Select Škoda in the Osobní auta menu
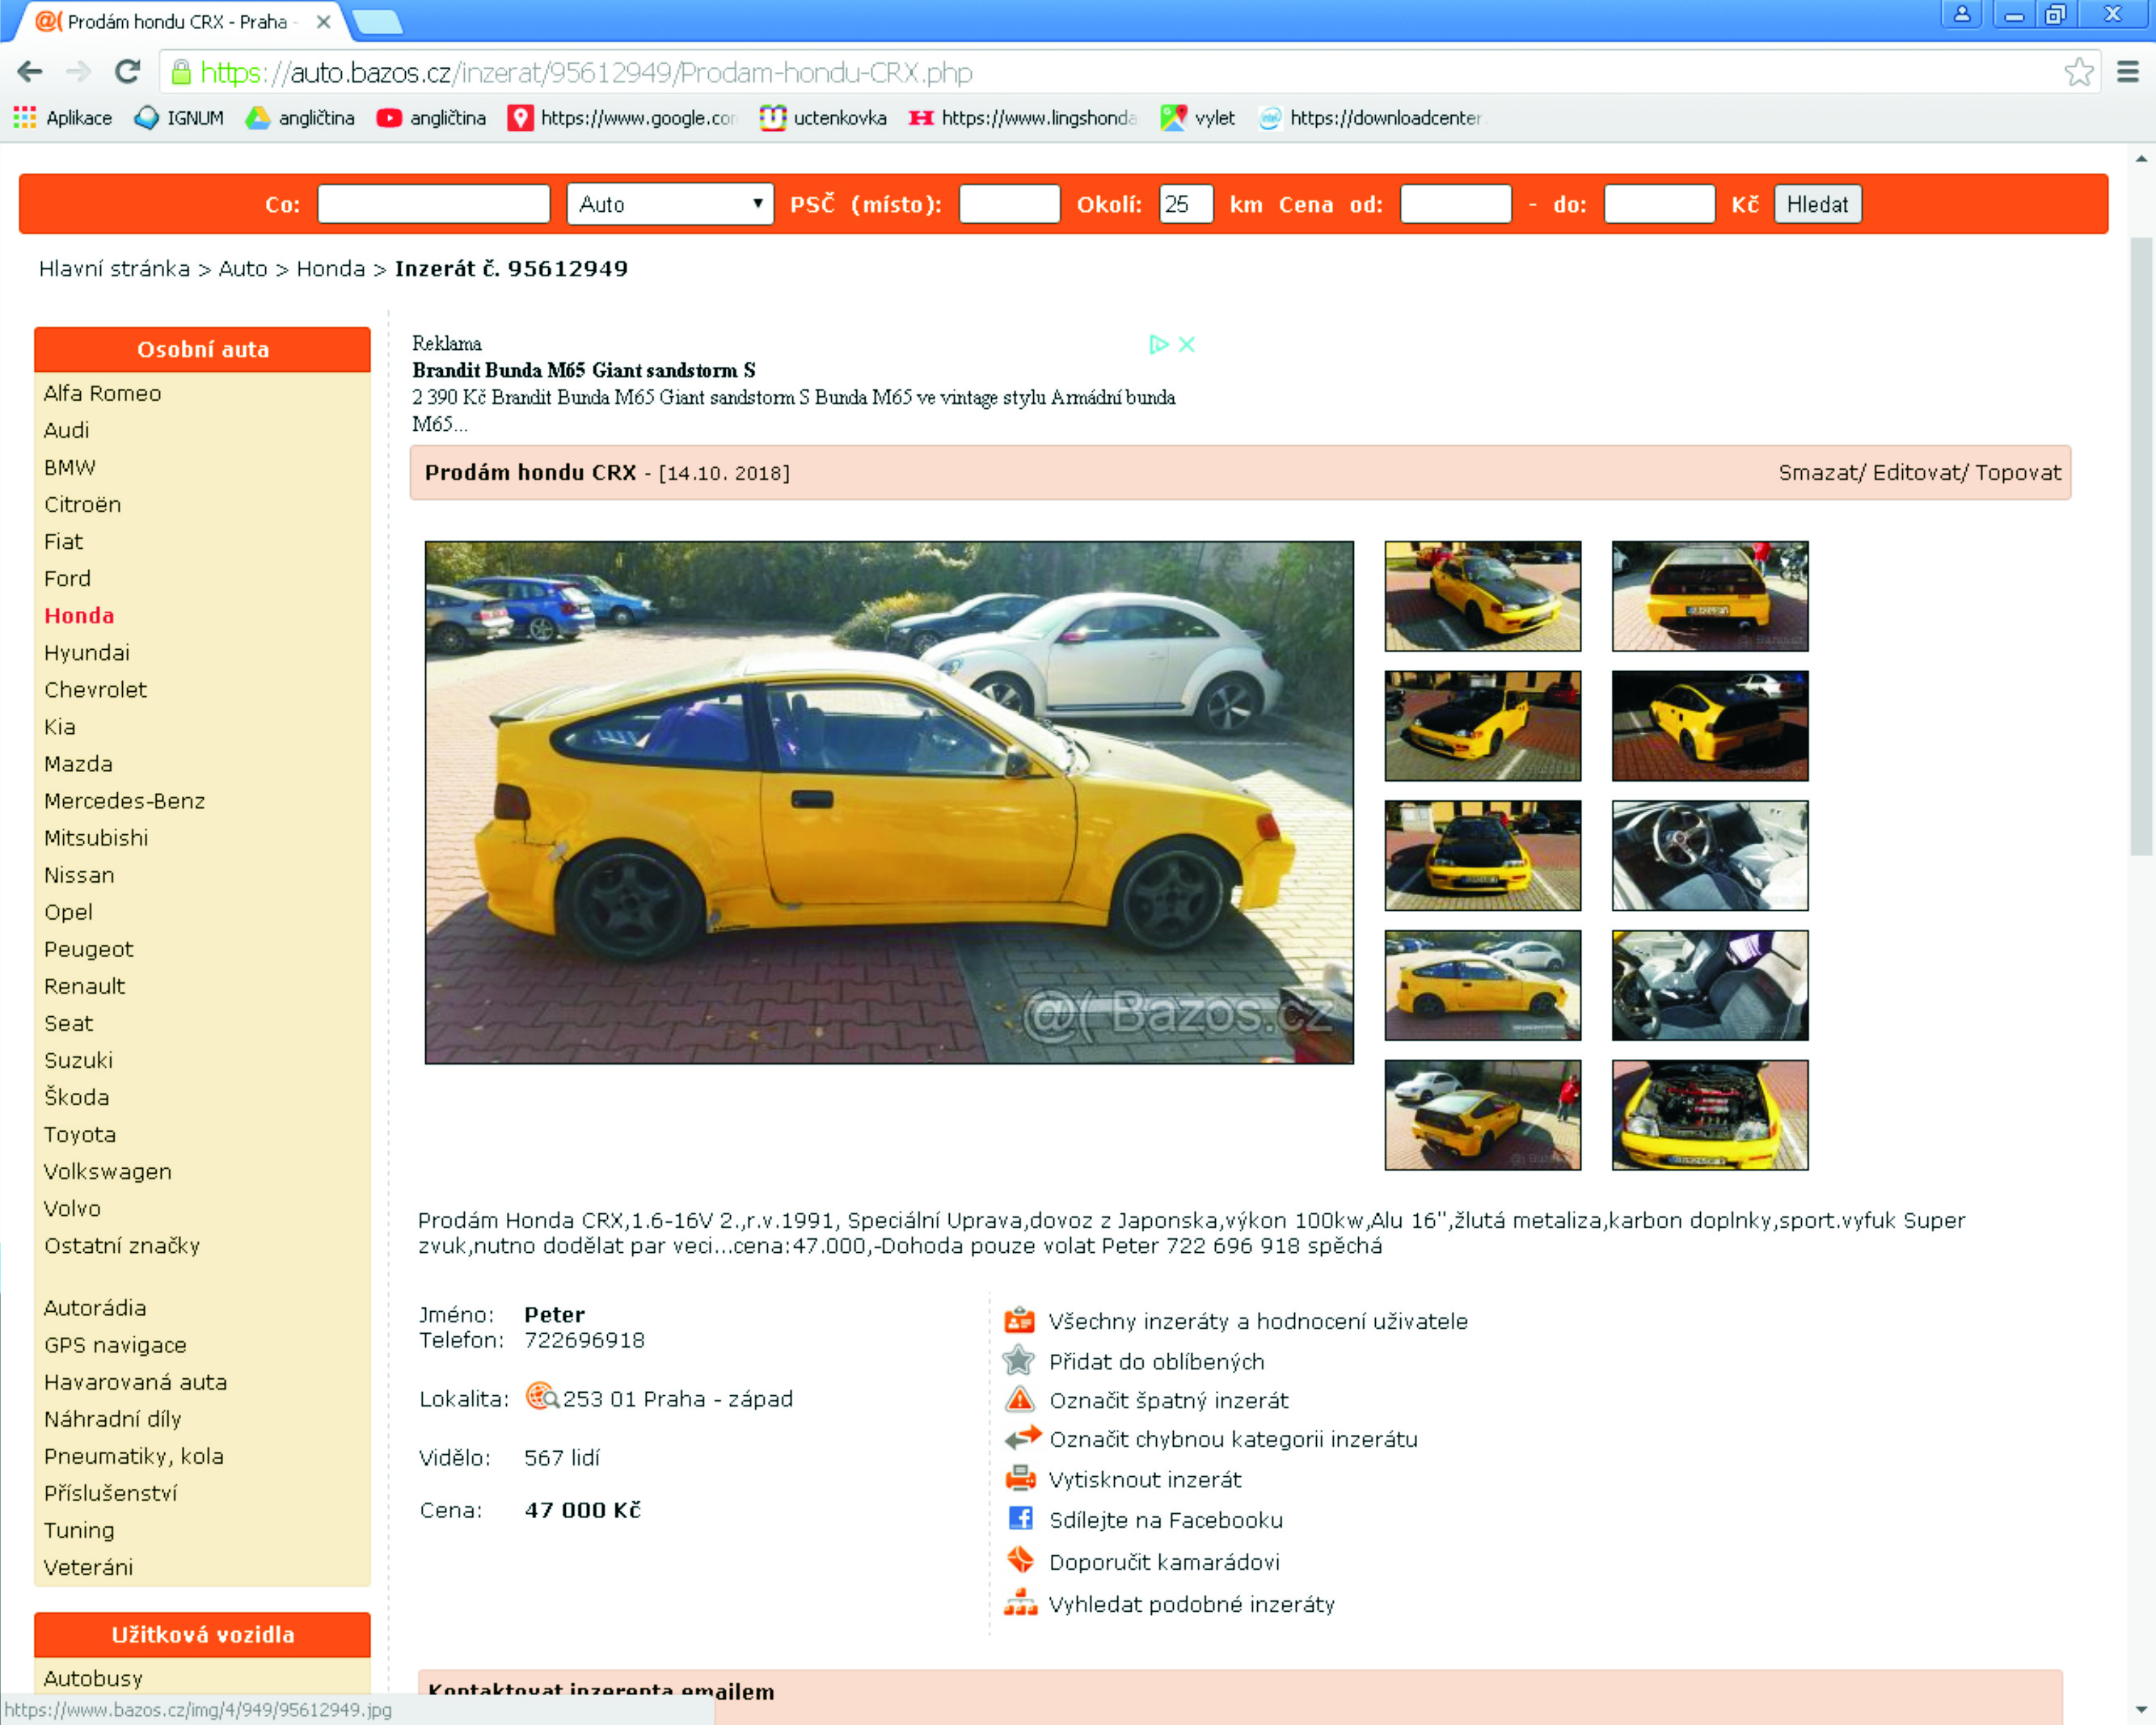Screen dimensions: 2156x1725 pyautogui.click(x=76, y=1097)
